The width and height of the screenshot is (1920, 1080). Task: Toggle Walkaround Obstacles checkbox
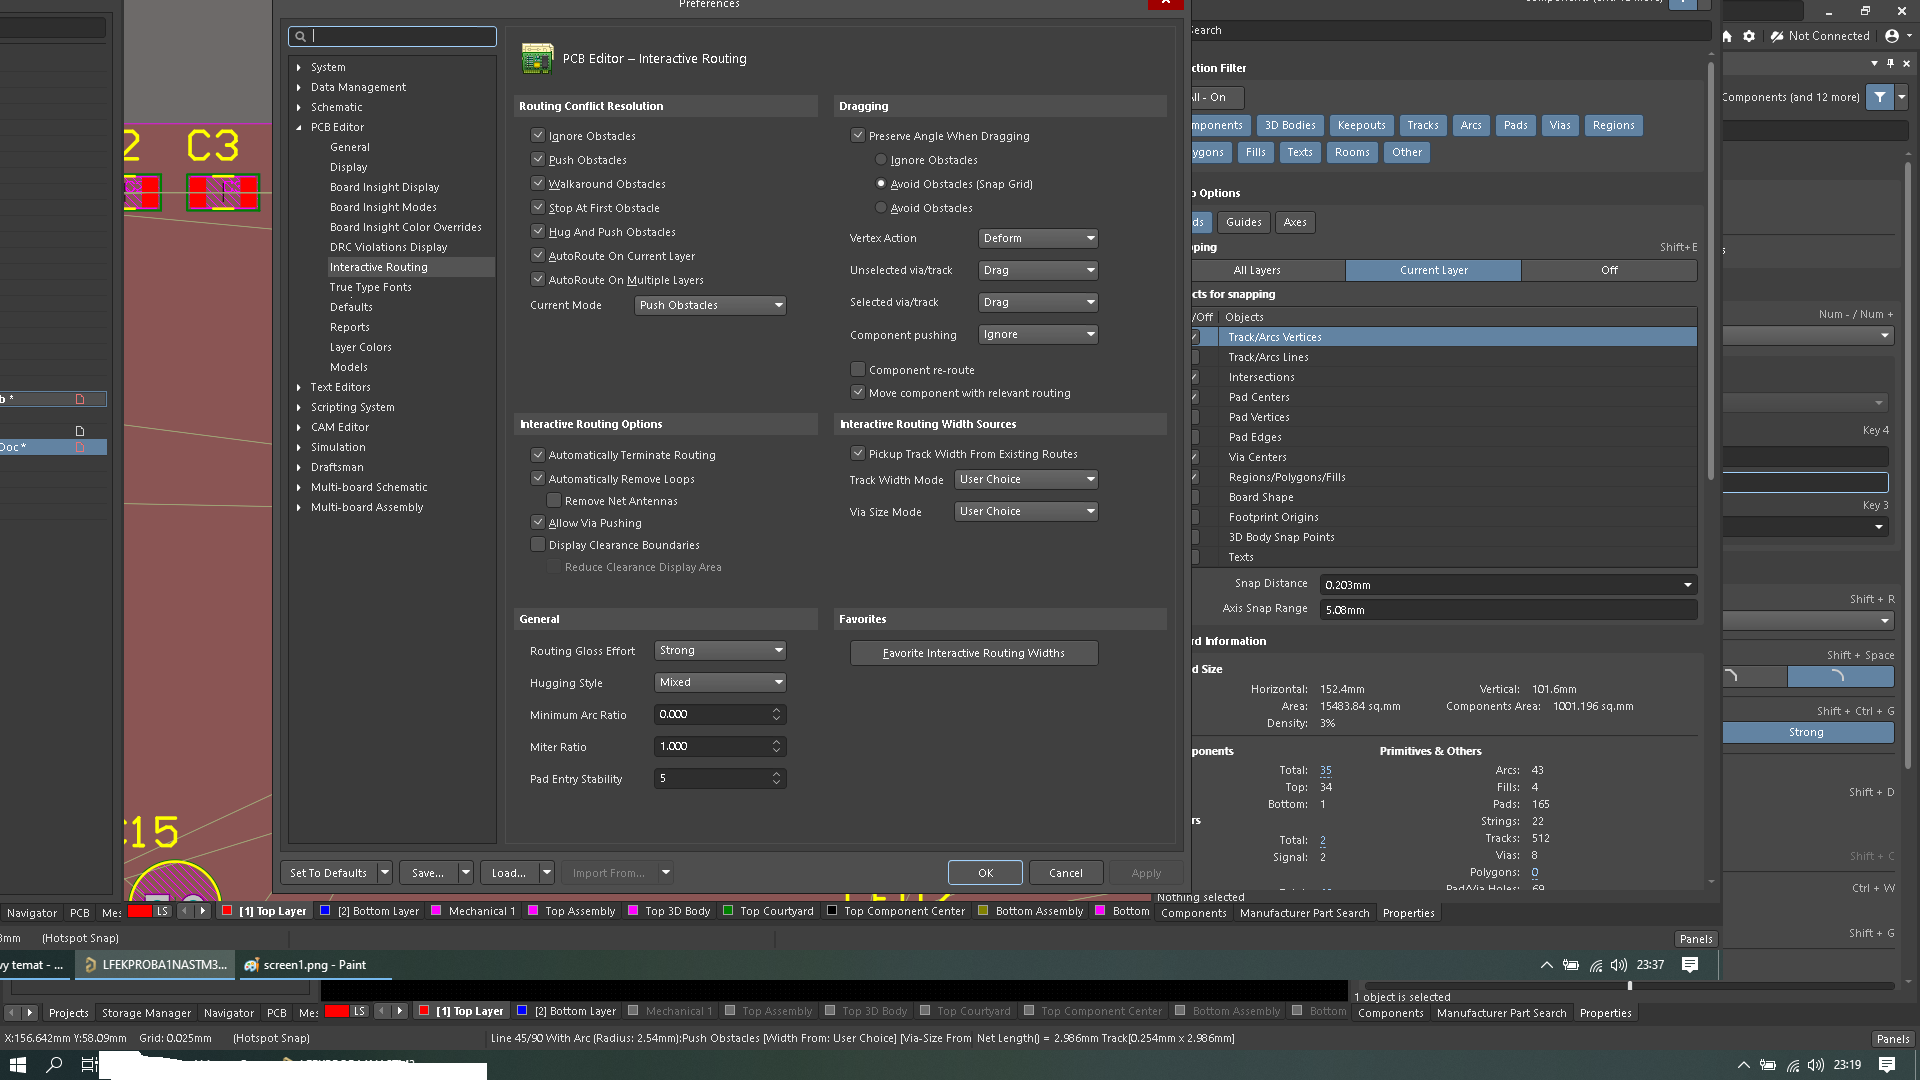pyautogui.click(x=538, y=183)
